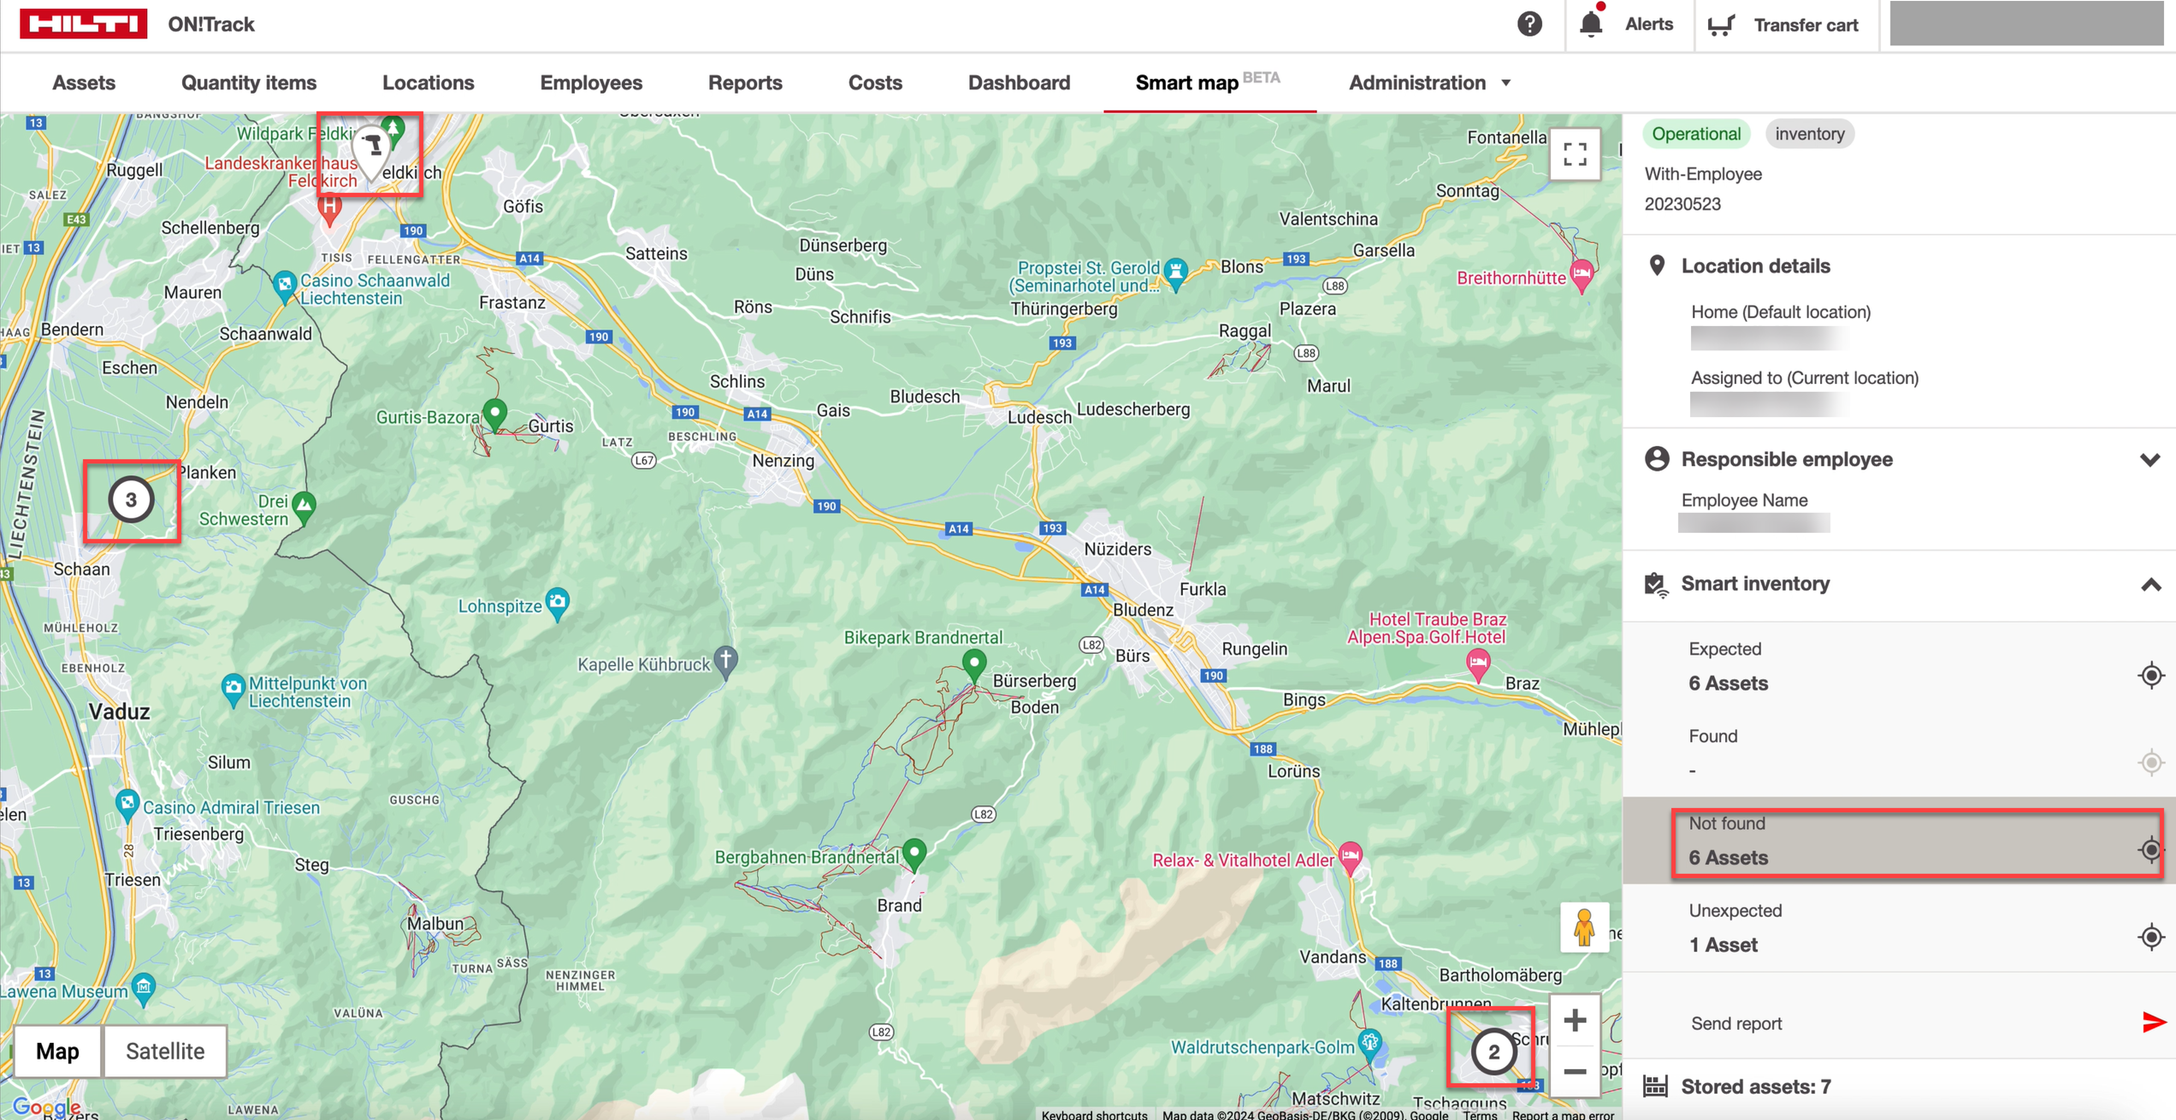Click the tool asset pin near Feldkirch

[372, 153]
